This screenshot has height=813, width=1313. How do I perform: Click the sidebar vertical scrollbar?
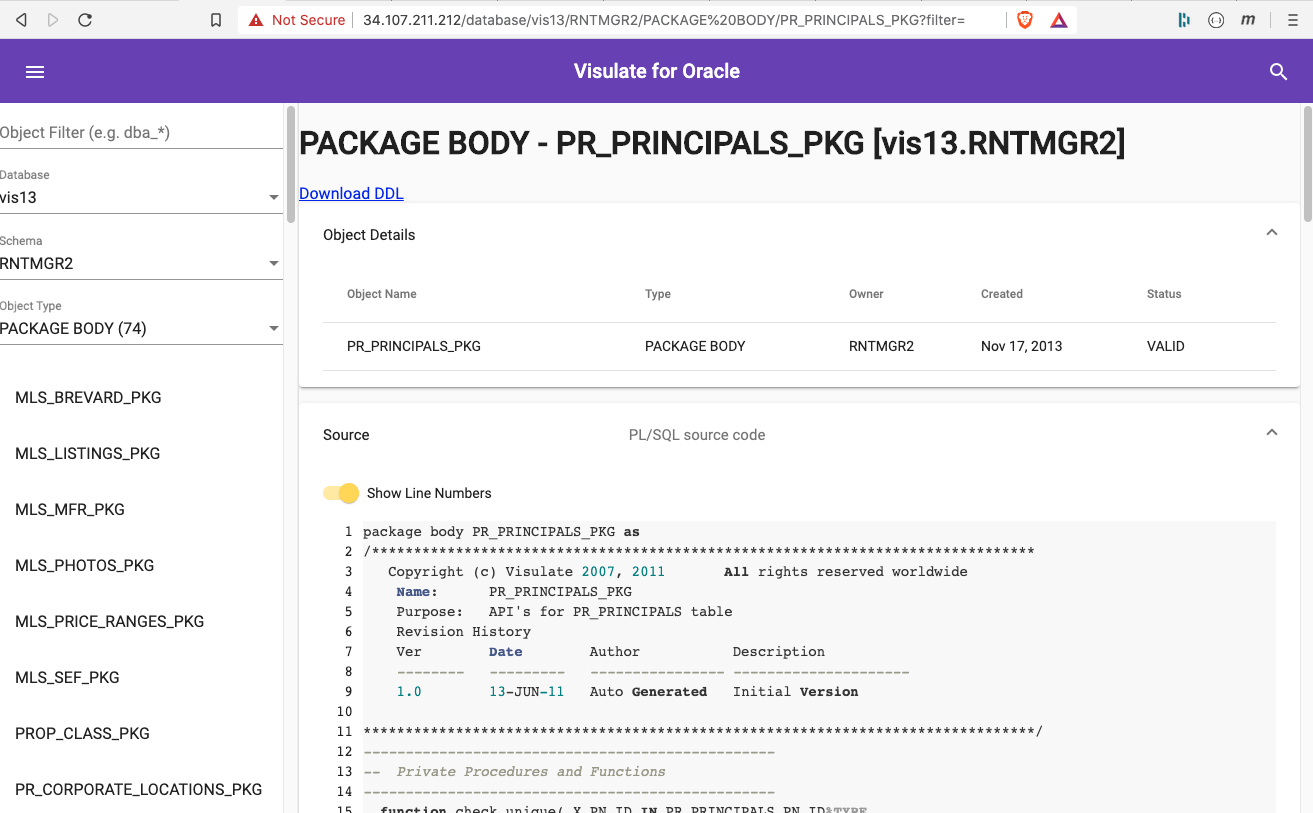pos(291,165)
